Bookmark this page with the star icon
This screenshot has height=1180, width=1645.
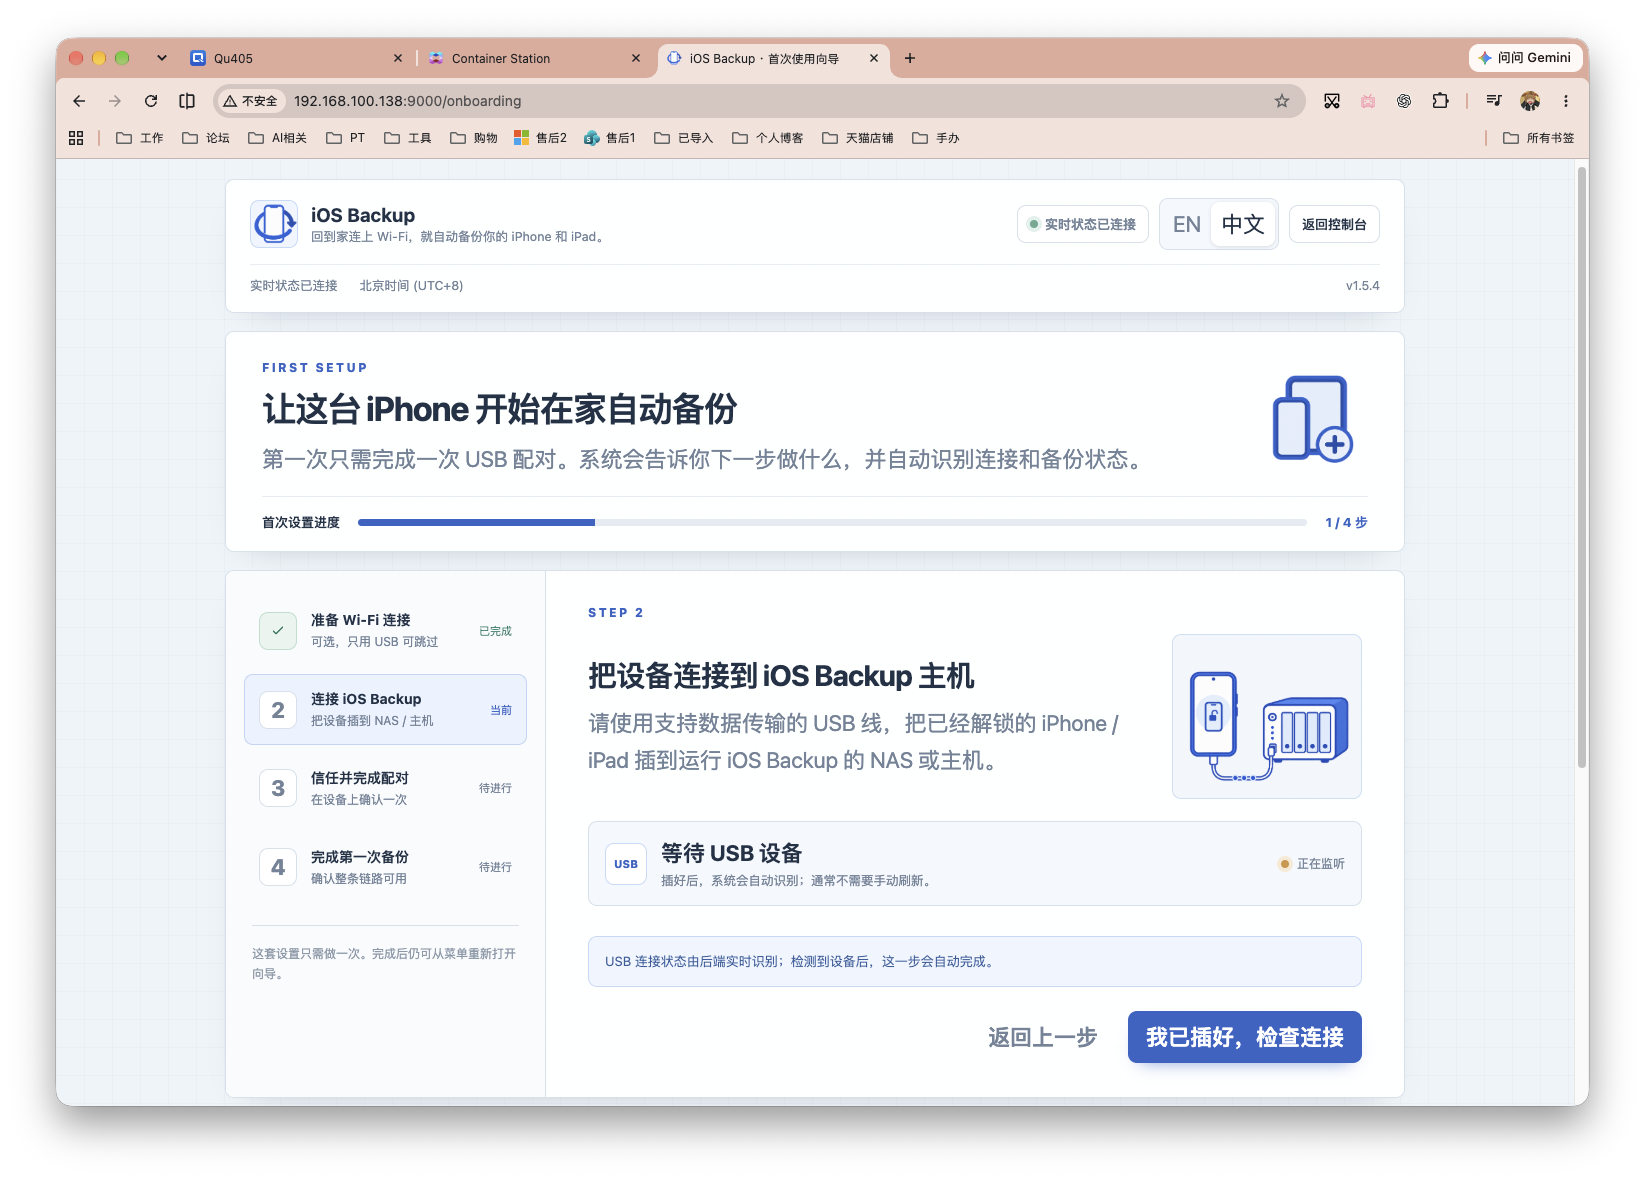(x=1282, y=101)
